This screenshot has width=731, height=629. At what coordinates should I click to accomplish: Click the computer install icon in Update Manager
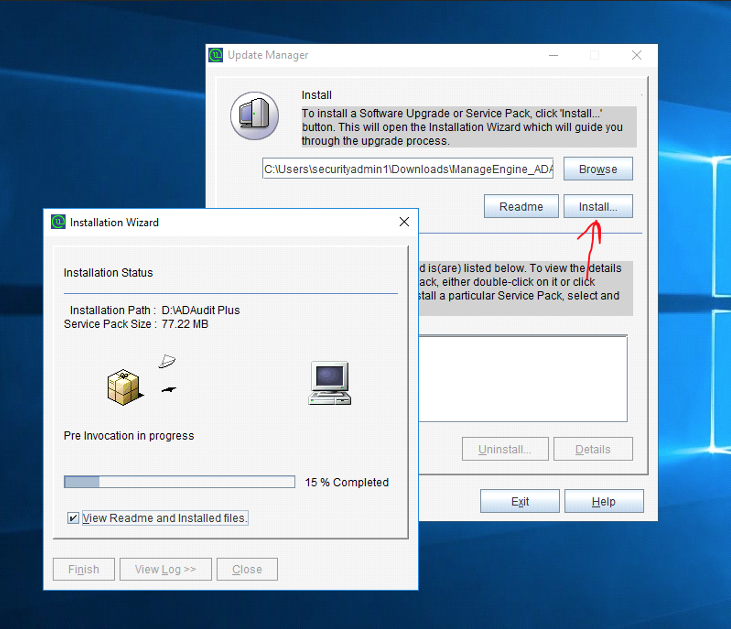tap(255, 116)
